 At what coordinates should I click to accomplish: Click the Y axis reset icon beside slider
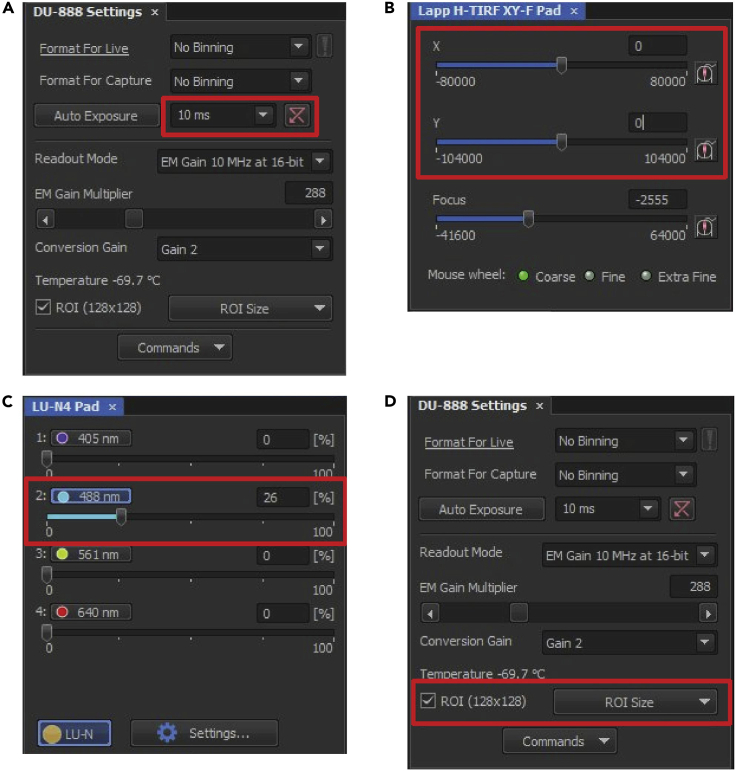pos(706,150)
